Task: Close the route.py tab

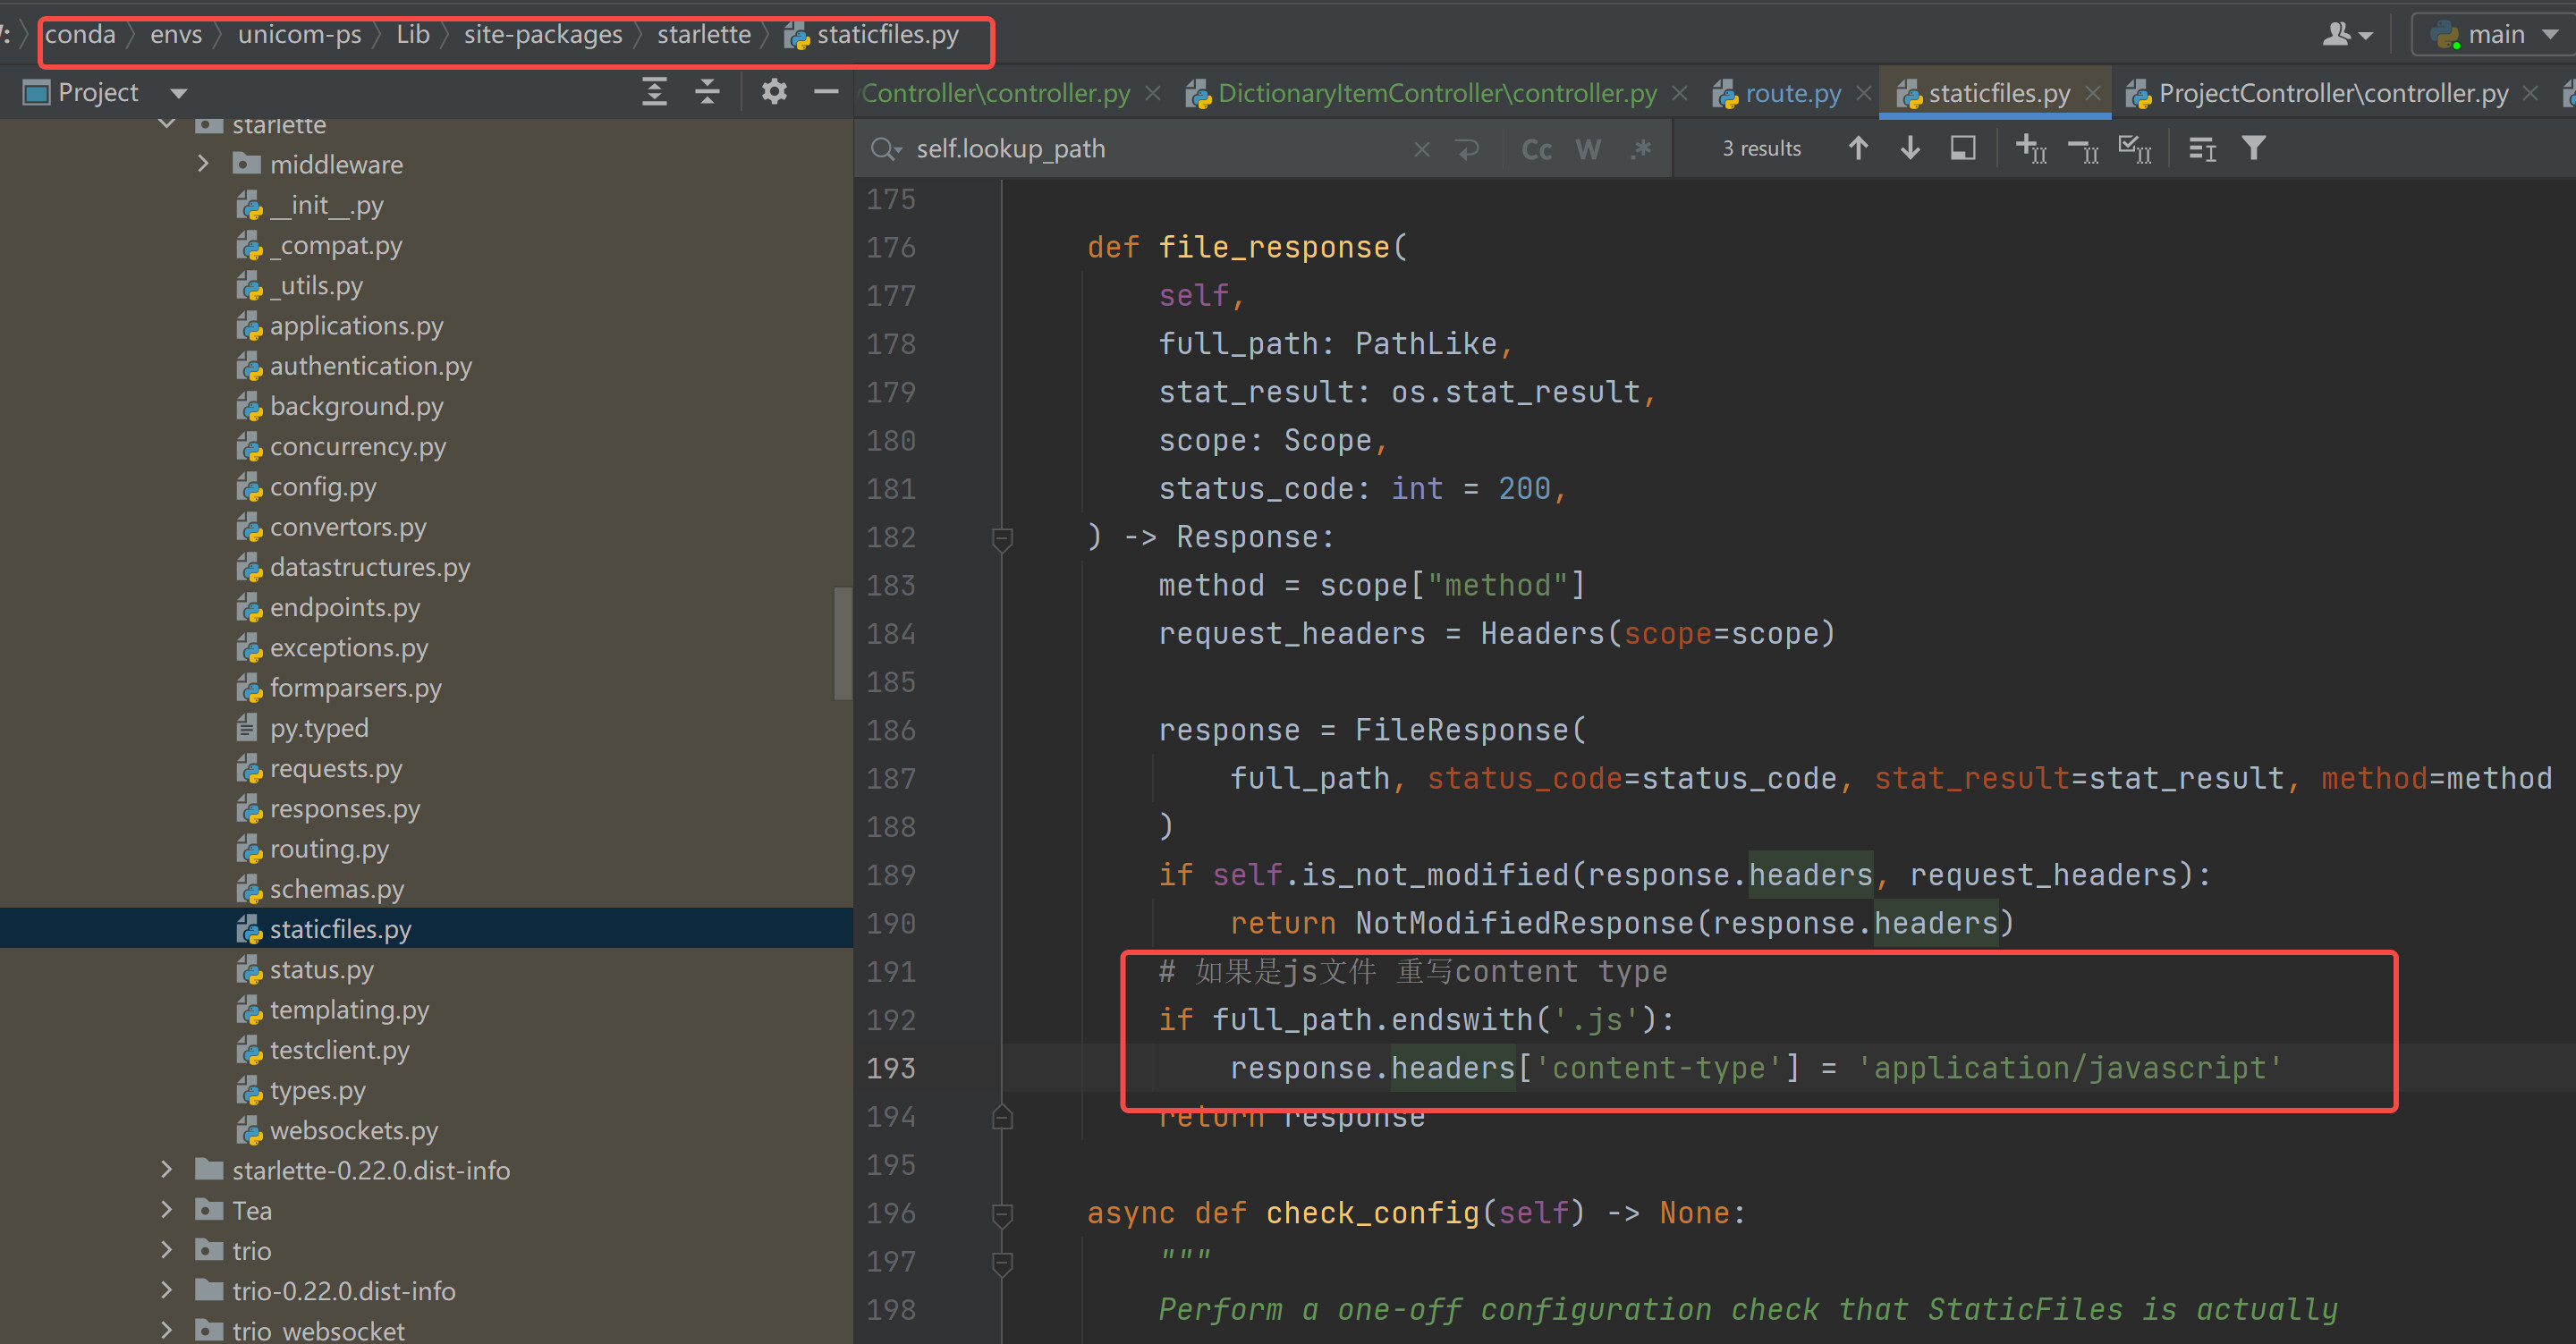Action: pos(1863,93)
